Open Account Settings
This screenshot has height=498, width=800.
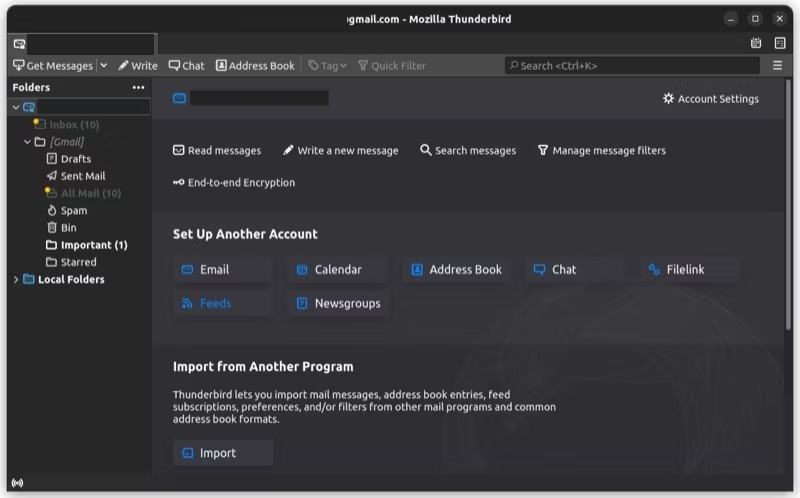pos(711,98)
